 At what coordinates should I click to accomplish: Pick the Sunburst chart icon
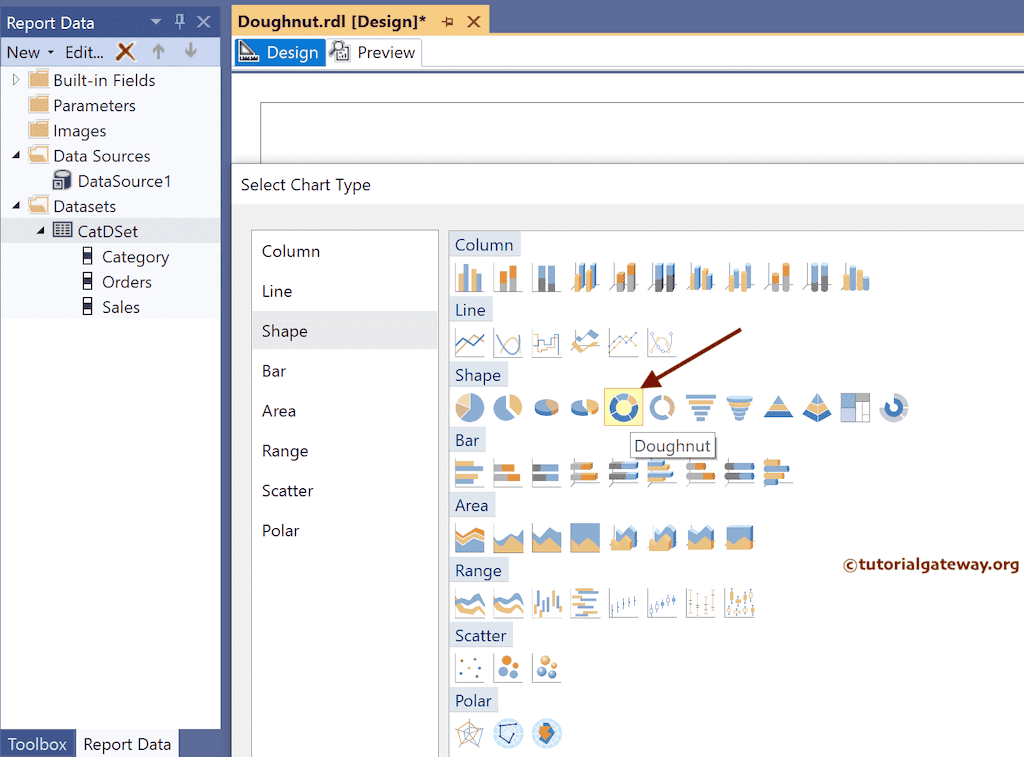click(x=893, y=408)
